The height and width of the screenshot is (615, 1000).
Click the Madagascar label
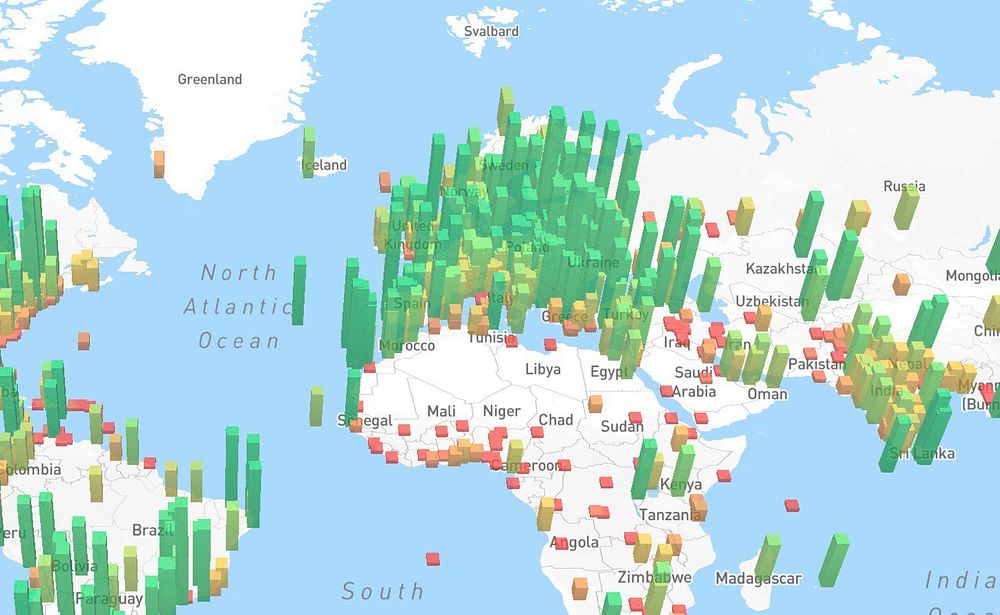click(758, 579)
